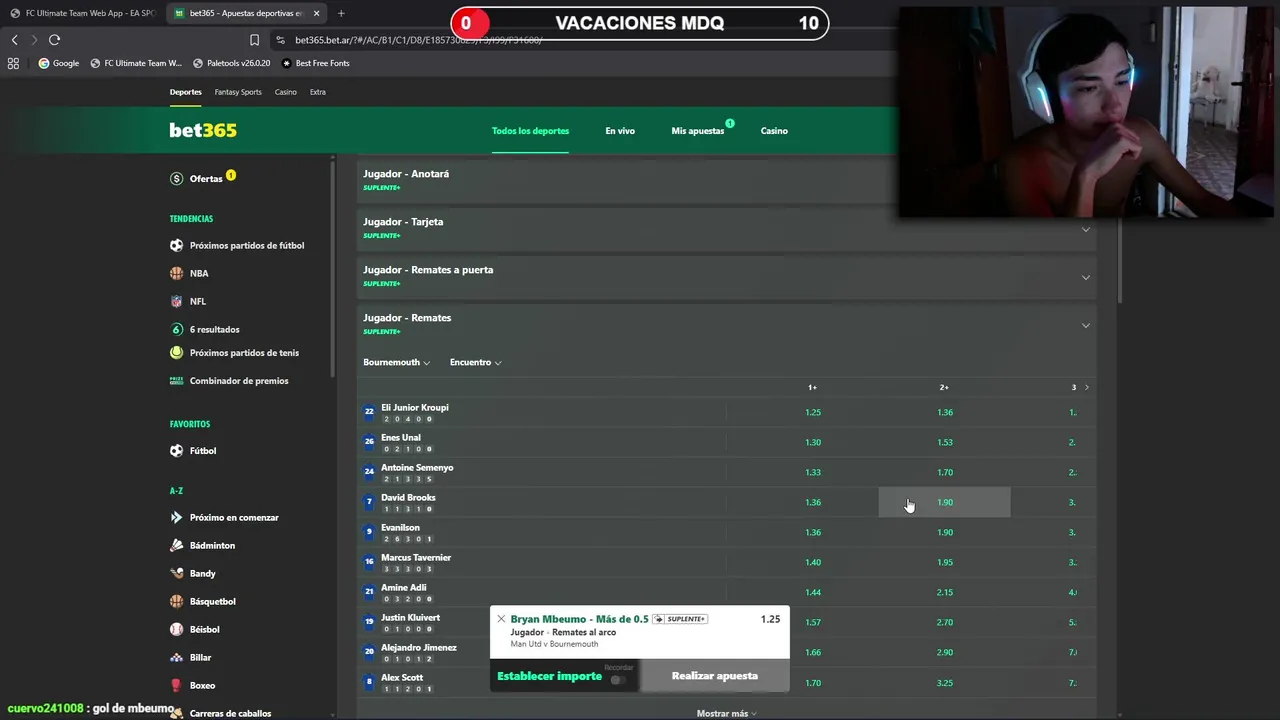Open a new browser tab

coord(341,13)
